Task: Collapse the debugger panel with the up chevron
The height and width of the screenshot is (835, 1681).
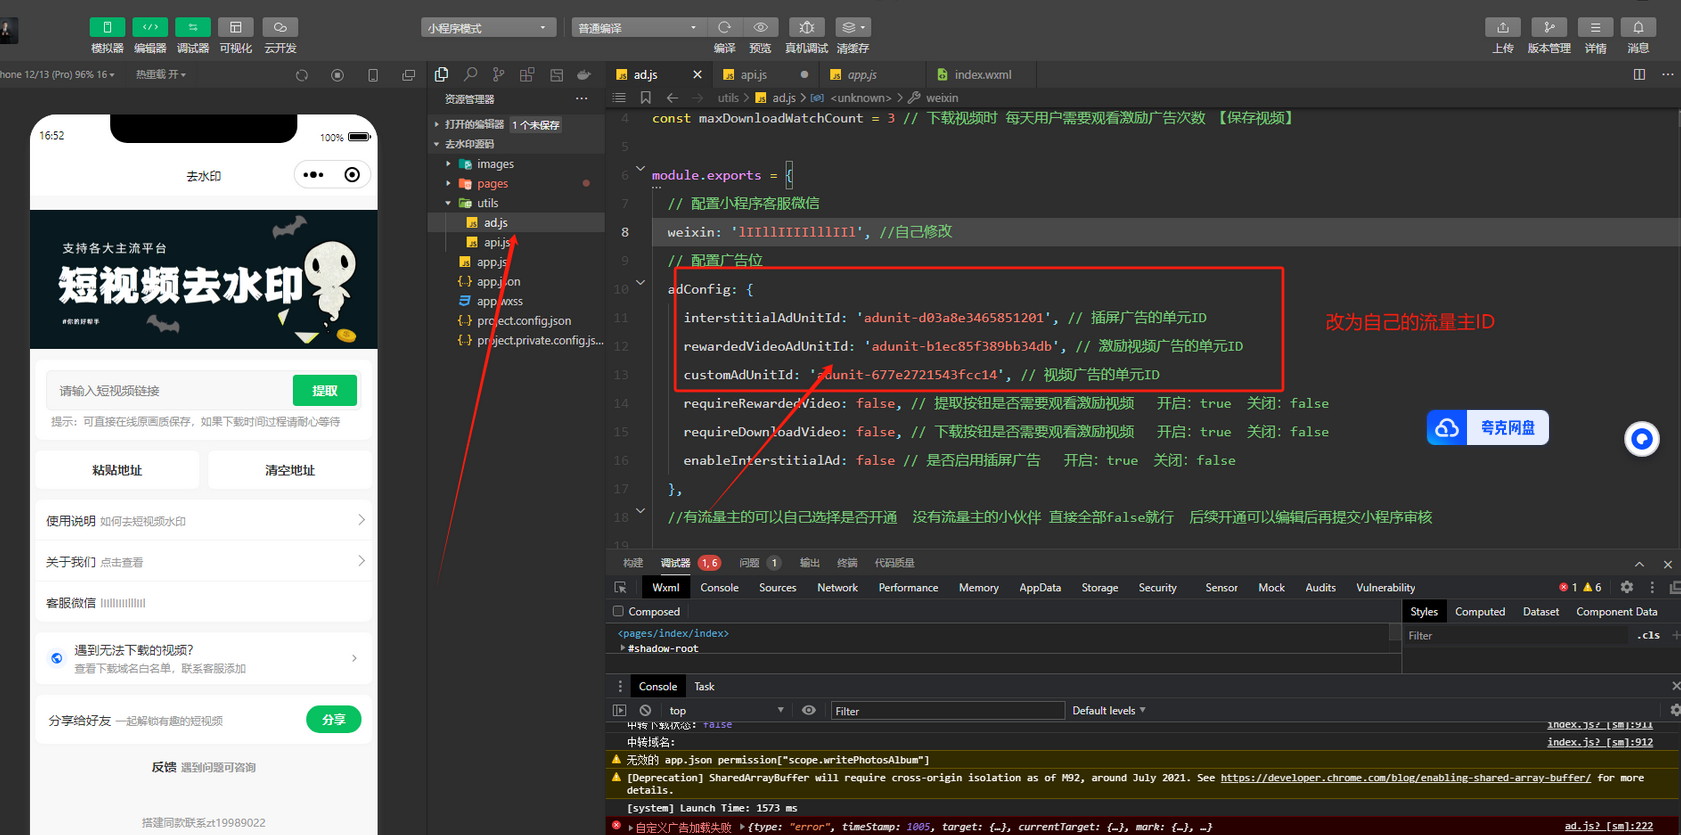Action: (1639, 564)
